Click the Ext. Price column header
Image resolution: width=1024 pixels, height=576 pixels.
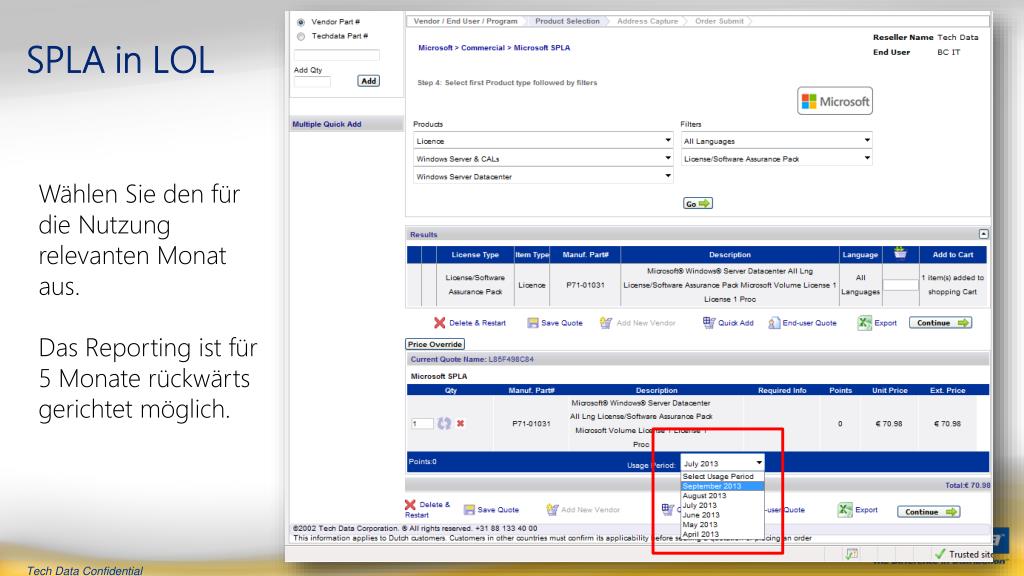947,391
